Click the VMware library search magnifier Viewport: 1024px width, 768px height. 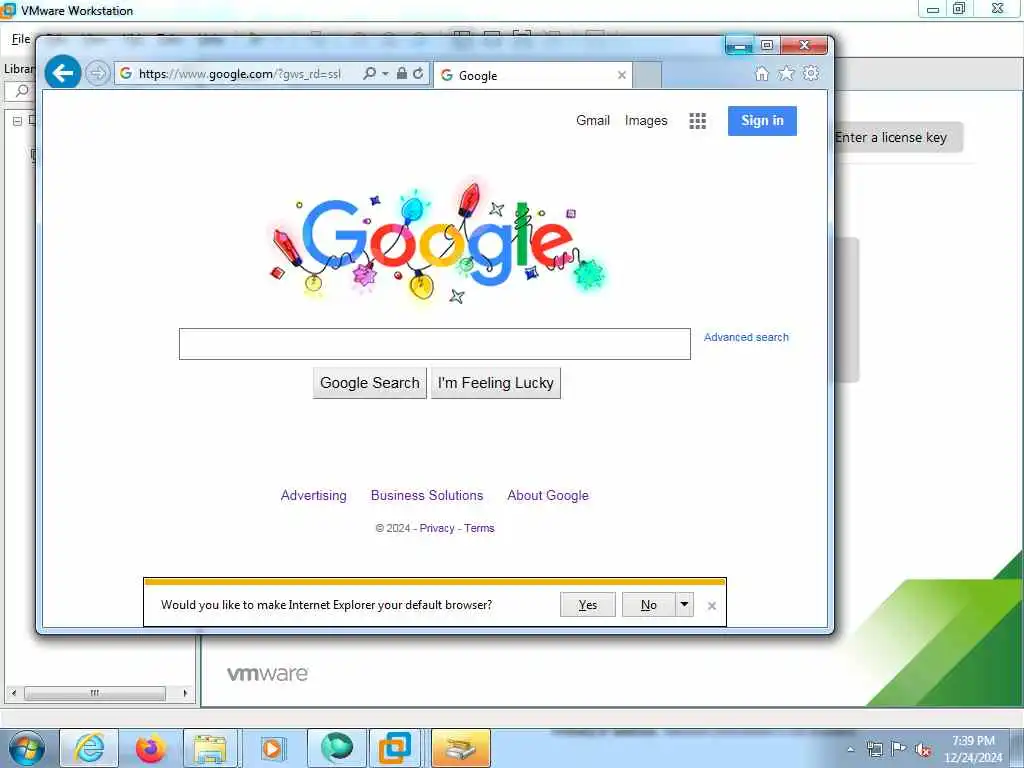click(x=22, y=91)
